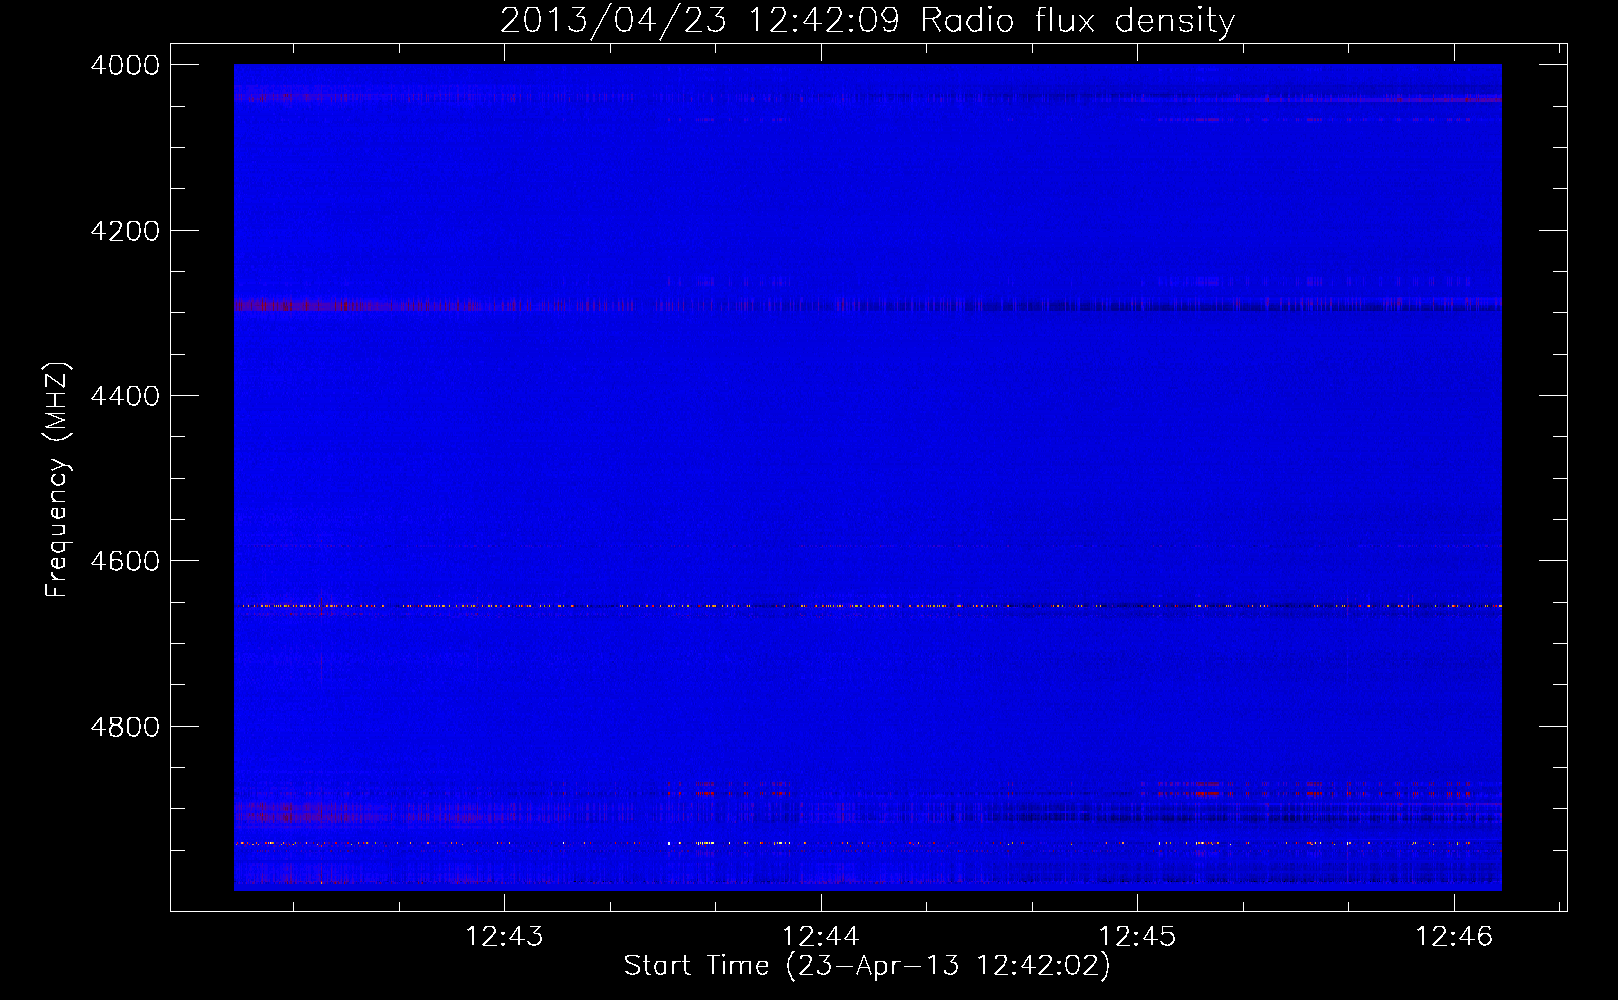Click the dotted orange line near 4650 MHz
1618x1000 pixels.
pyautogui.click(x=868, y=606)
